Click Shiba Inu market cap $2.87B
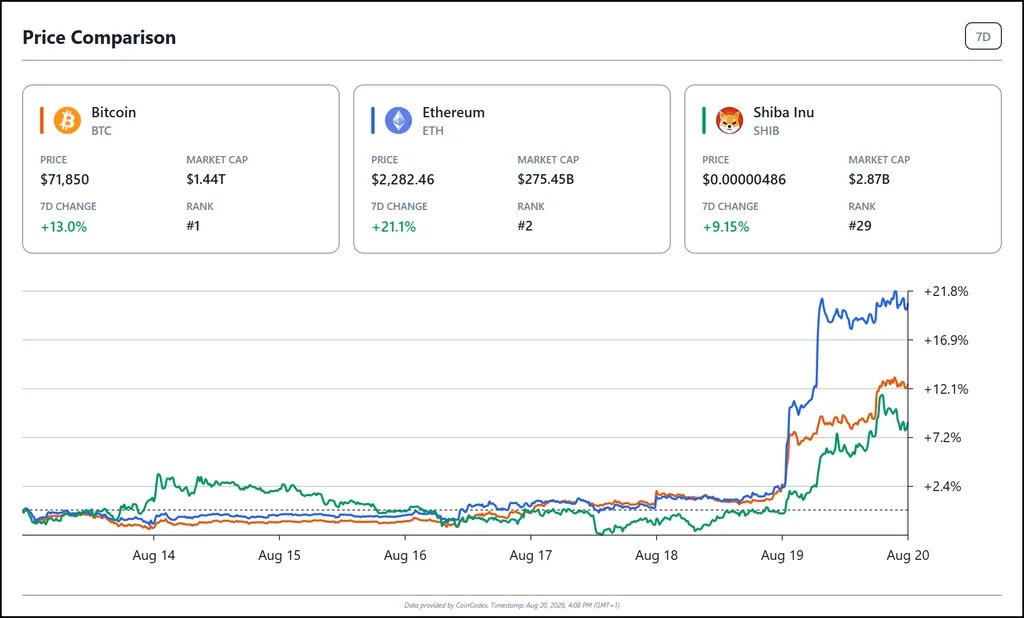Image resolution: width=1024 pixels, height=618 pixels. pos(869,179)
